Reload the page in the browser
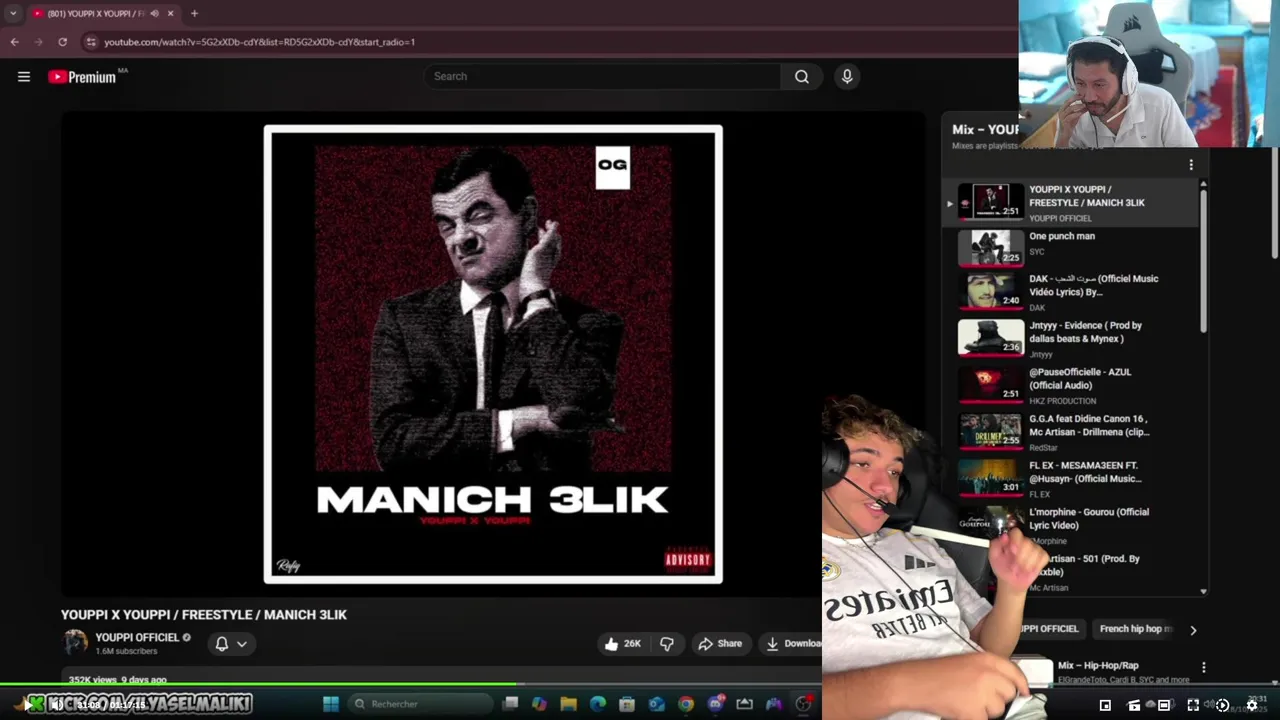The width and height of the screenshot is (1280, 720). coord(62,42)
